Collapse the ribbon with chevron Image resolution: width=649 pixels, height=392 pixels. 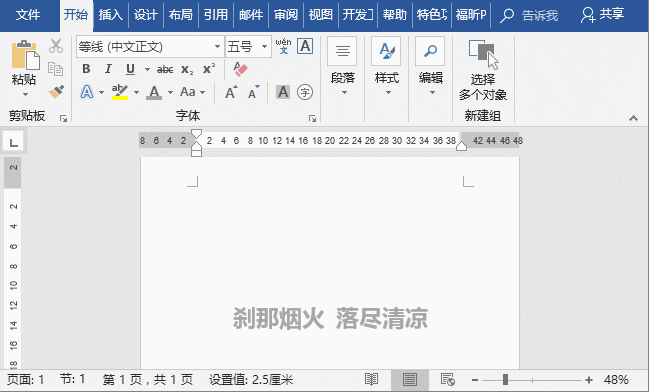[x=633, y=118]
